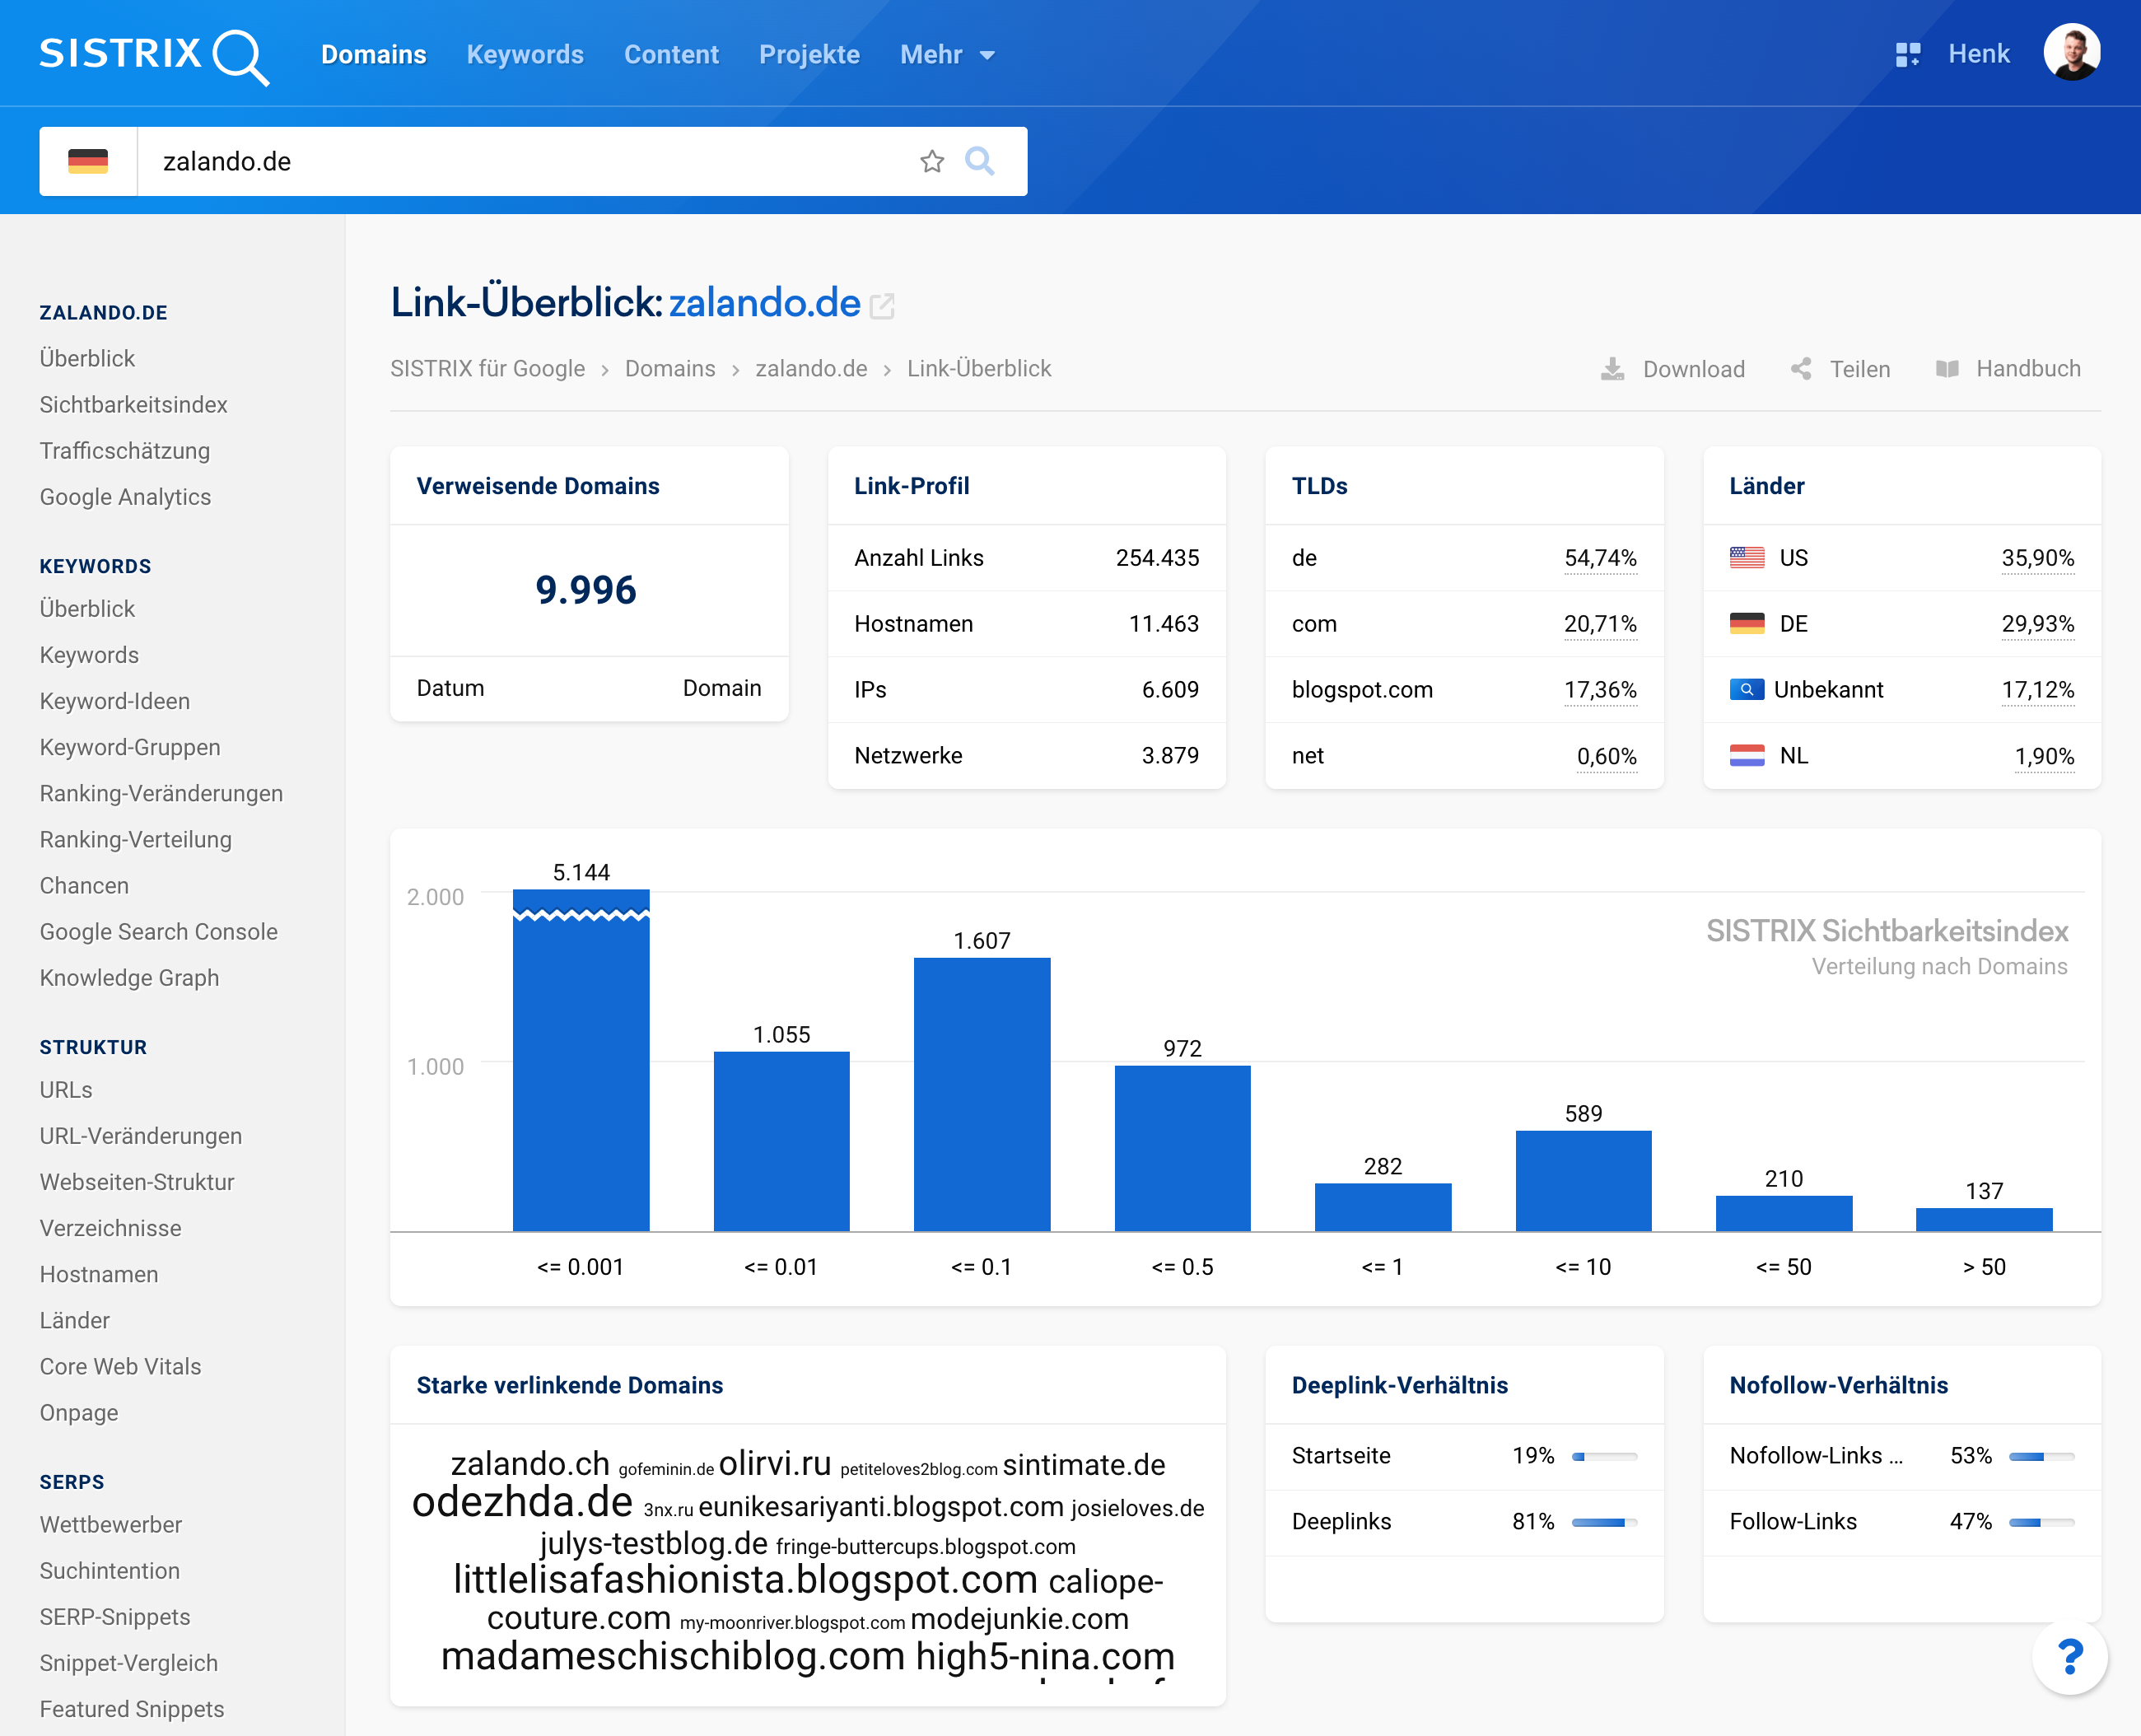Image resolution: width=2141 pixels, height=1736 pixels.
Task: Open Google Search Console in sidebar
Action: tap(159, 931)
